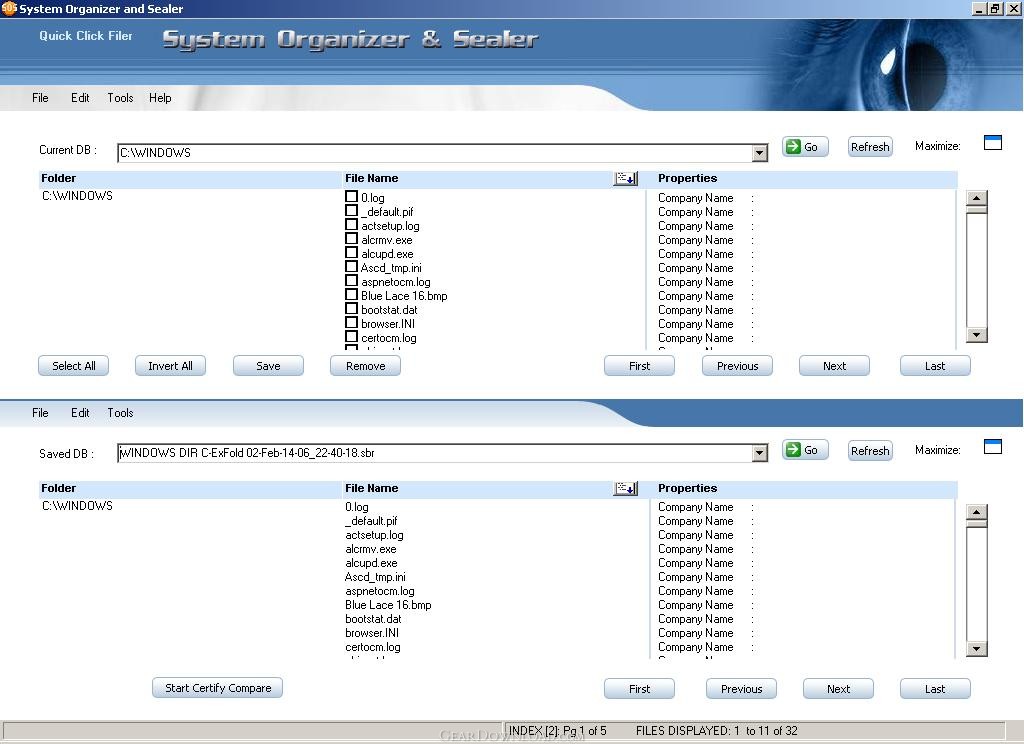Viewport: 1024px width, 744px height.
Task: Select bootstat.dat in the saved DB list
Action: (373, 619)
